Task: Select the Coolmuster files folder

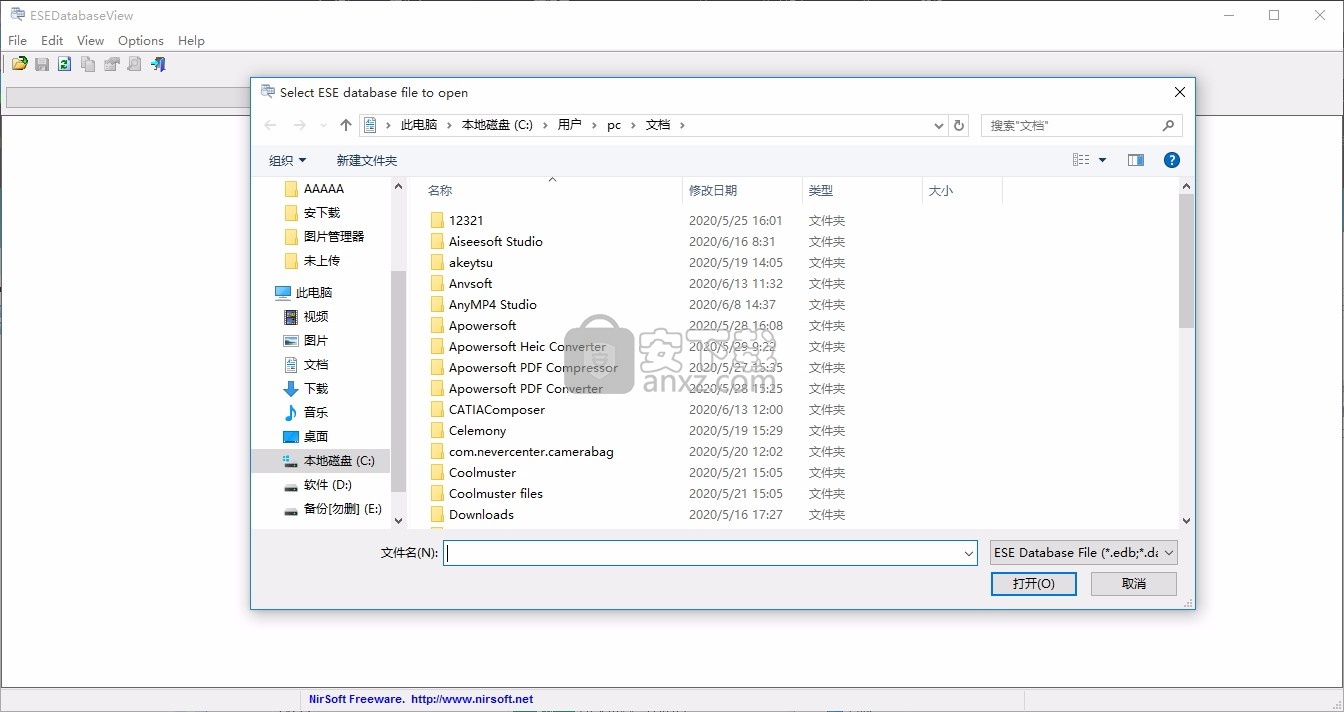Action: pos(496,493)
